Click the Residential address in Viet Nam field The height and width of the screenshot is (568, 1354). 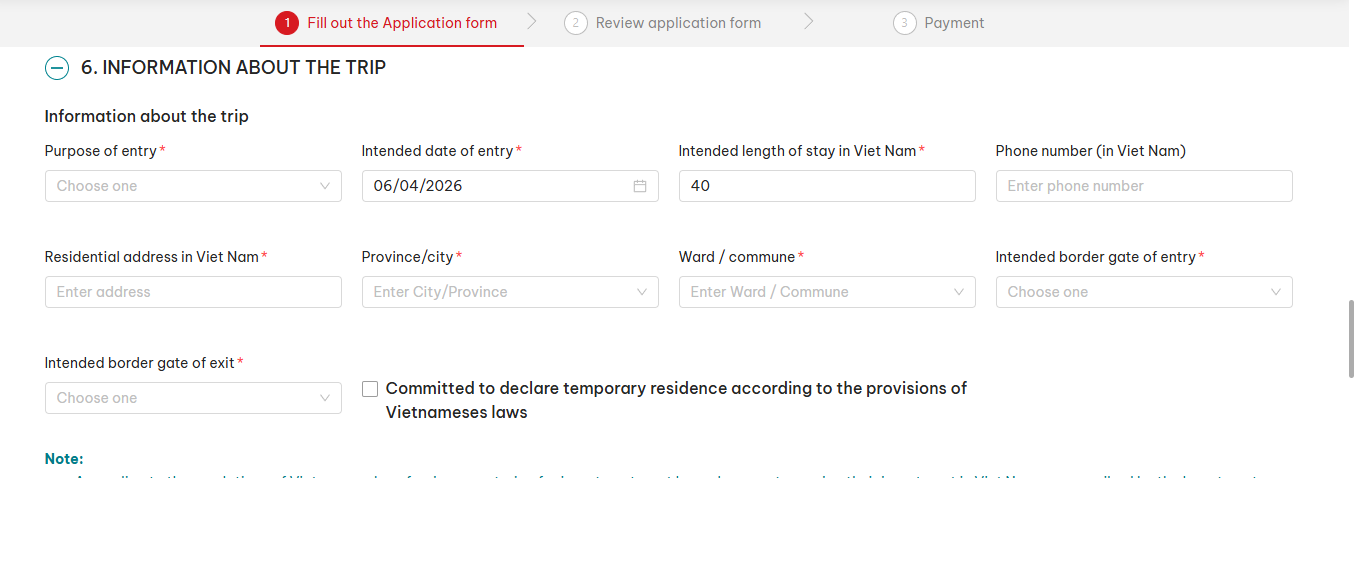(x=193, y=292)
